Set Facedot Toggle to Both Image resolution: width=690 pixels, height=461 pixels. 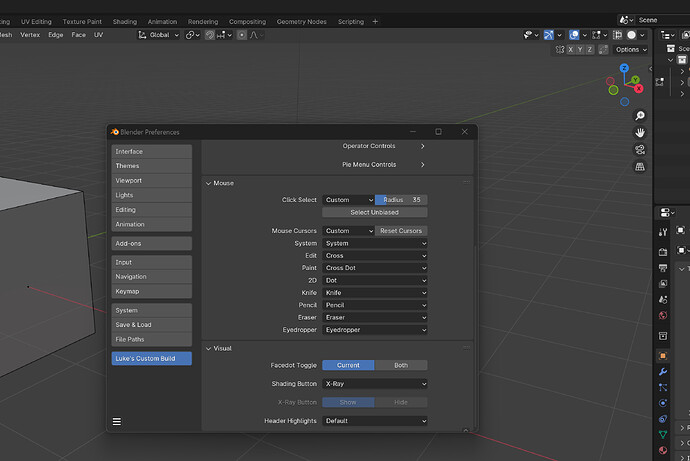click(x=401, y=365)
